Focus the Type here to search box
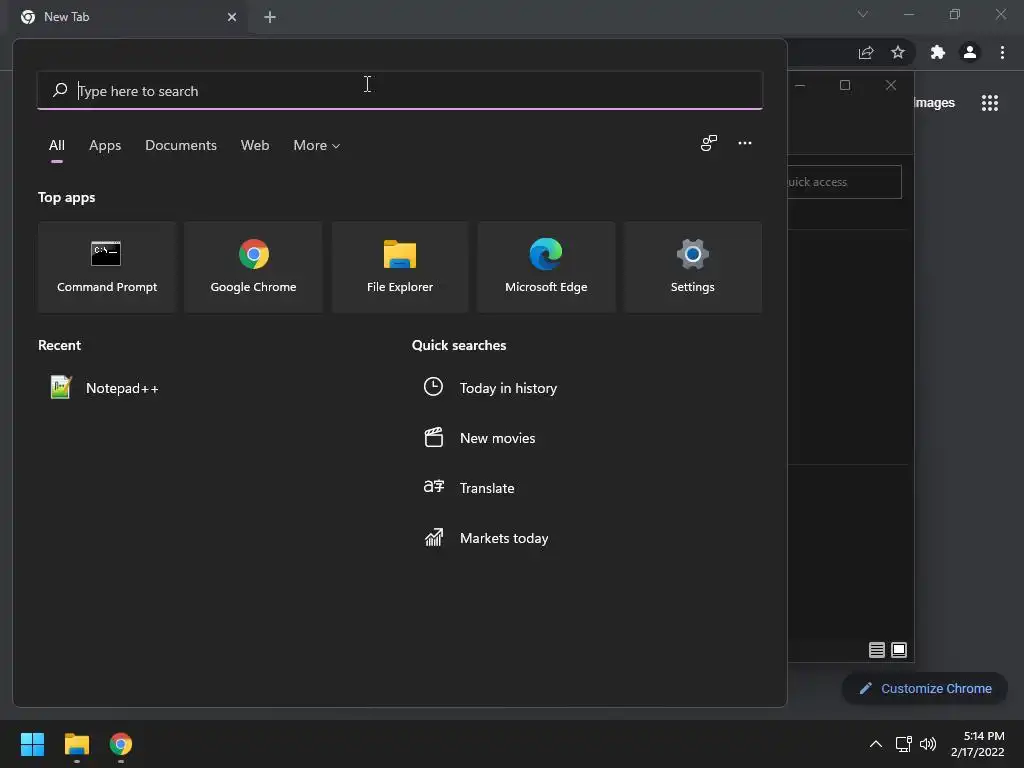This screenshot has height=768, width=1024. tap(400, 91)
